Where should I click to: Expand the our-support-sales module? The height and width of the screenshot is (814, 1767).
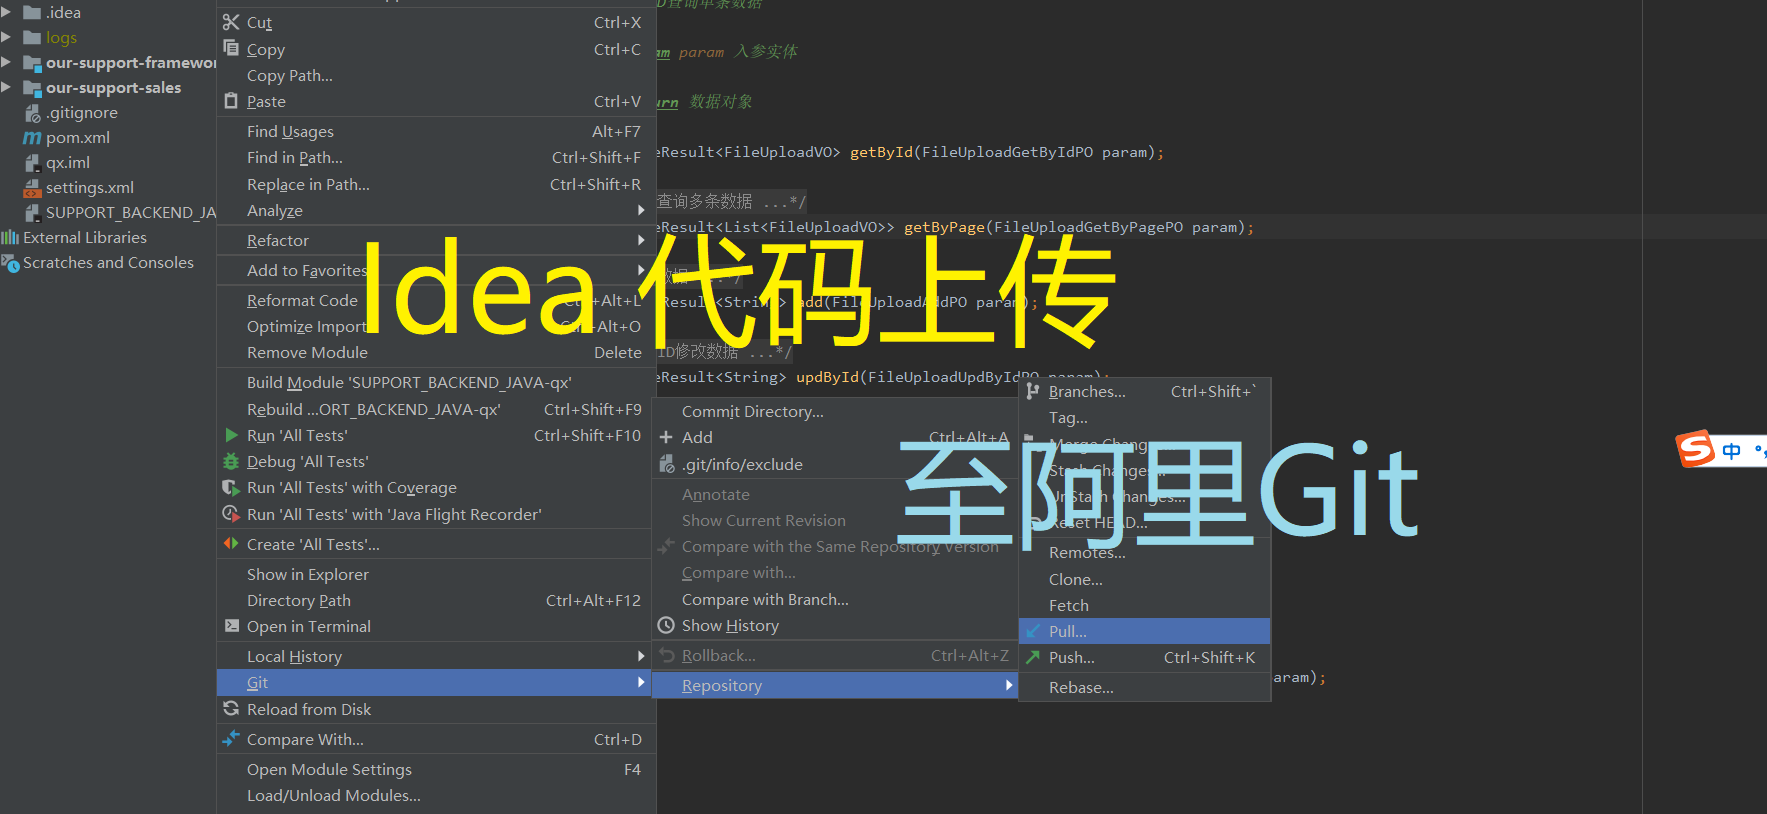click(7, 87)
